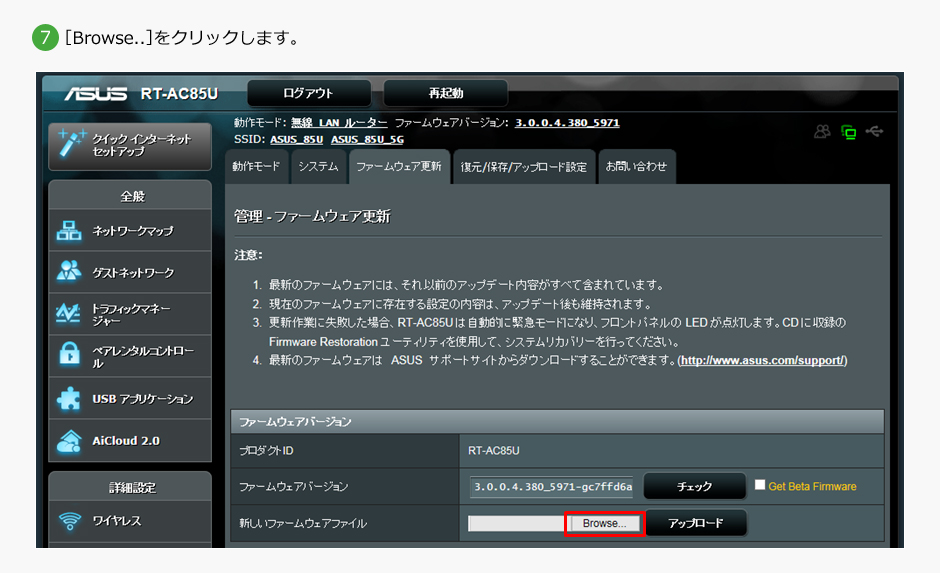The image size is (940, 573).
Task: Open the USB Application puzzle icon
Action: [68, 399]
